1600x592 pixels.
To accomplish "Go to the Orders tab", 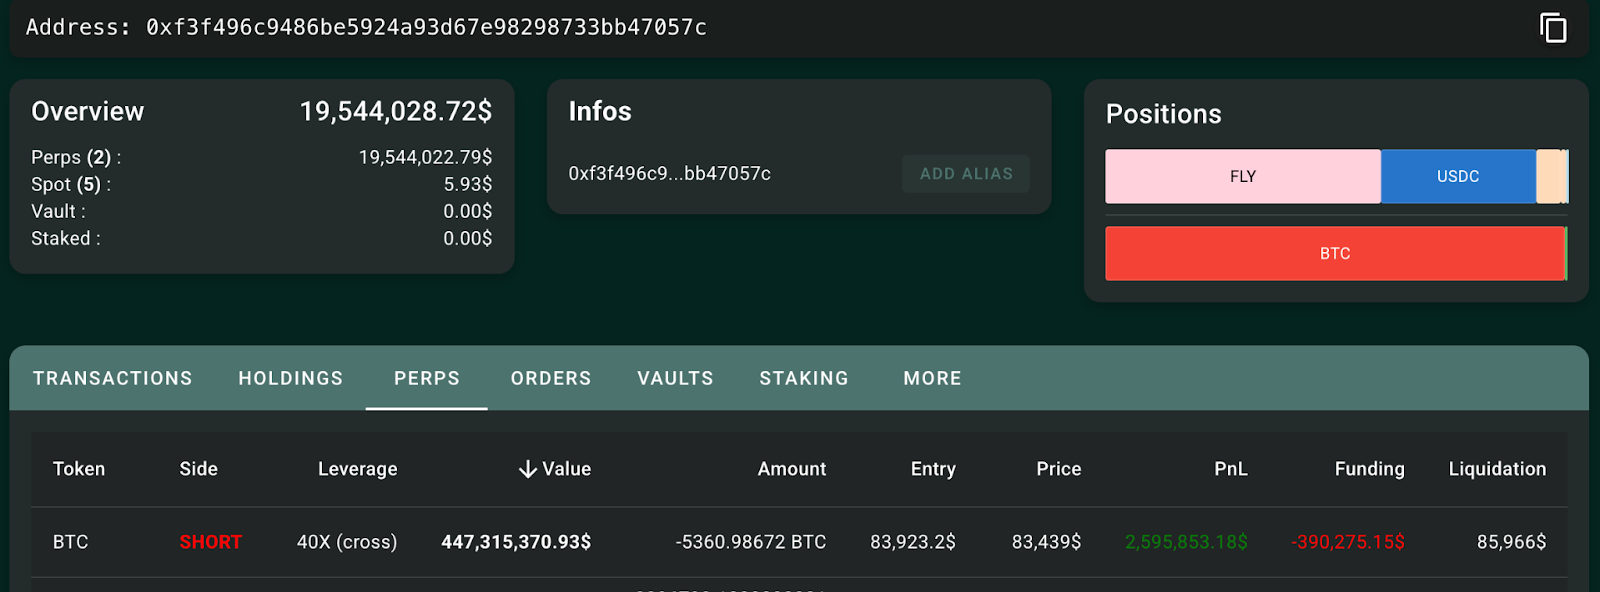I will (550, 378).
